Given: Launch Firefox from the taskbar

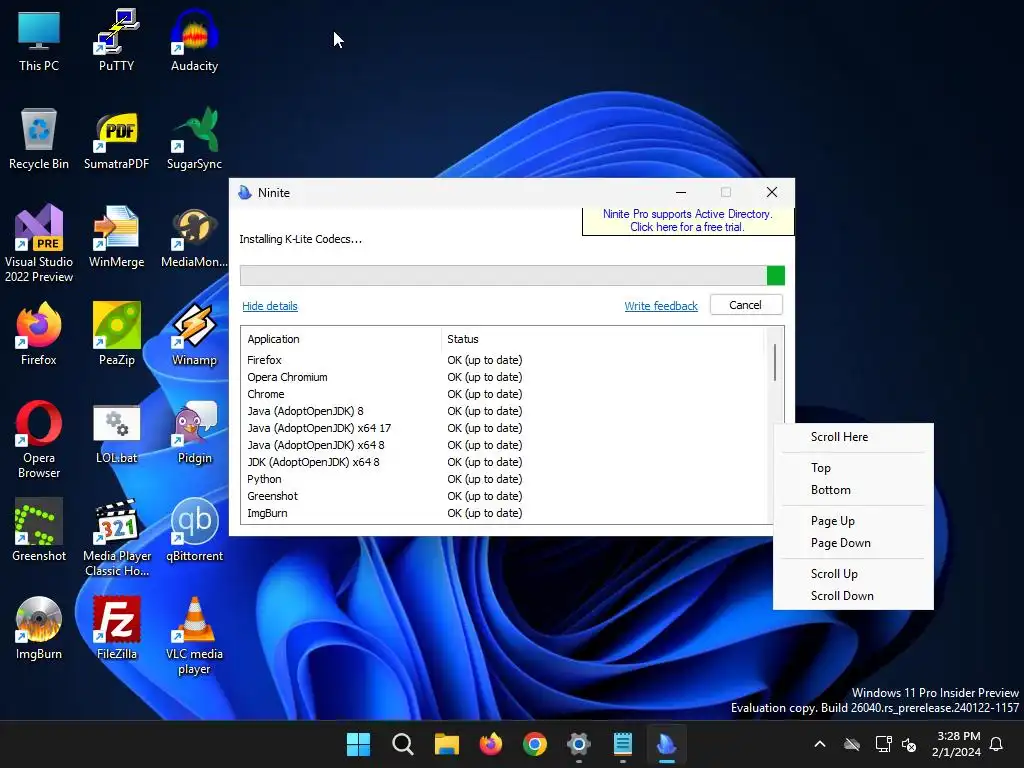Looking at the screenshot, I should point(490,744).
